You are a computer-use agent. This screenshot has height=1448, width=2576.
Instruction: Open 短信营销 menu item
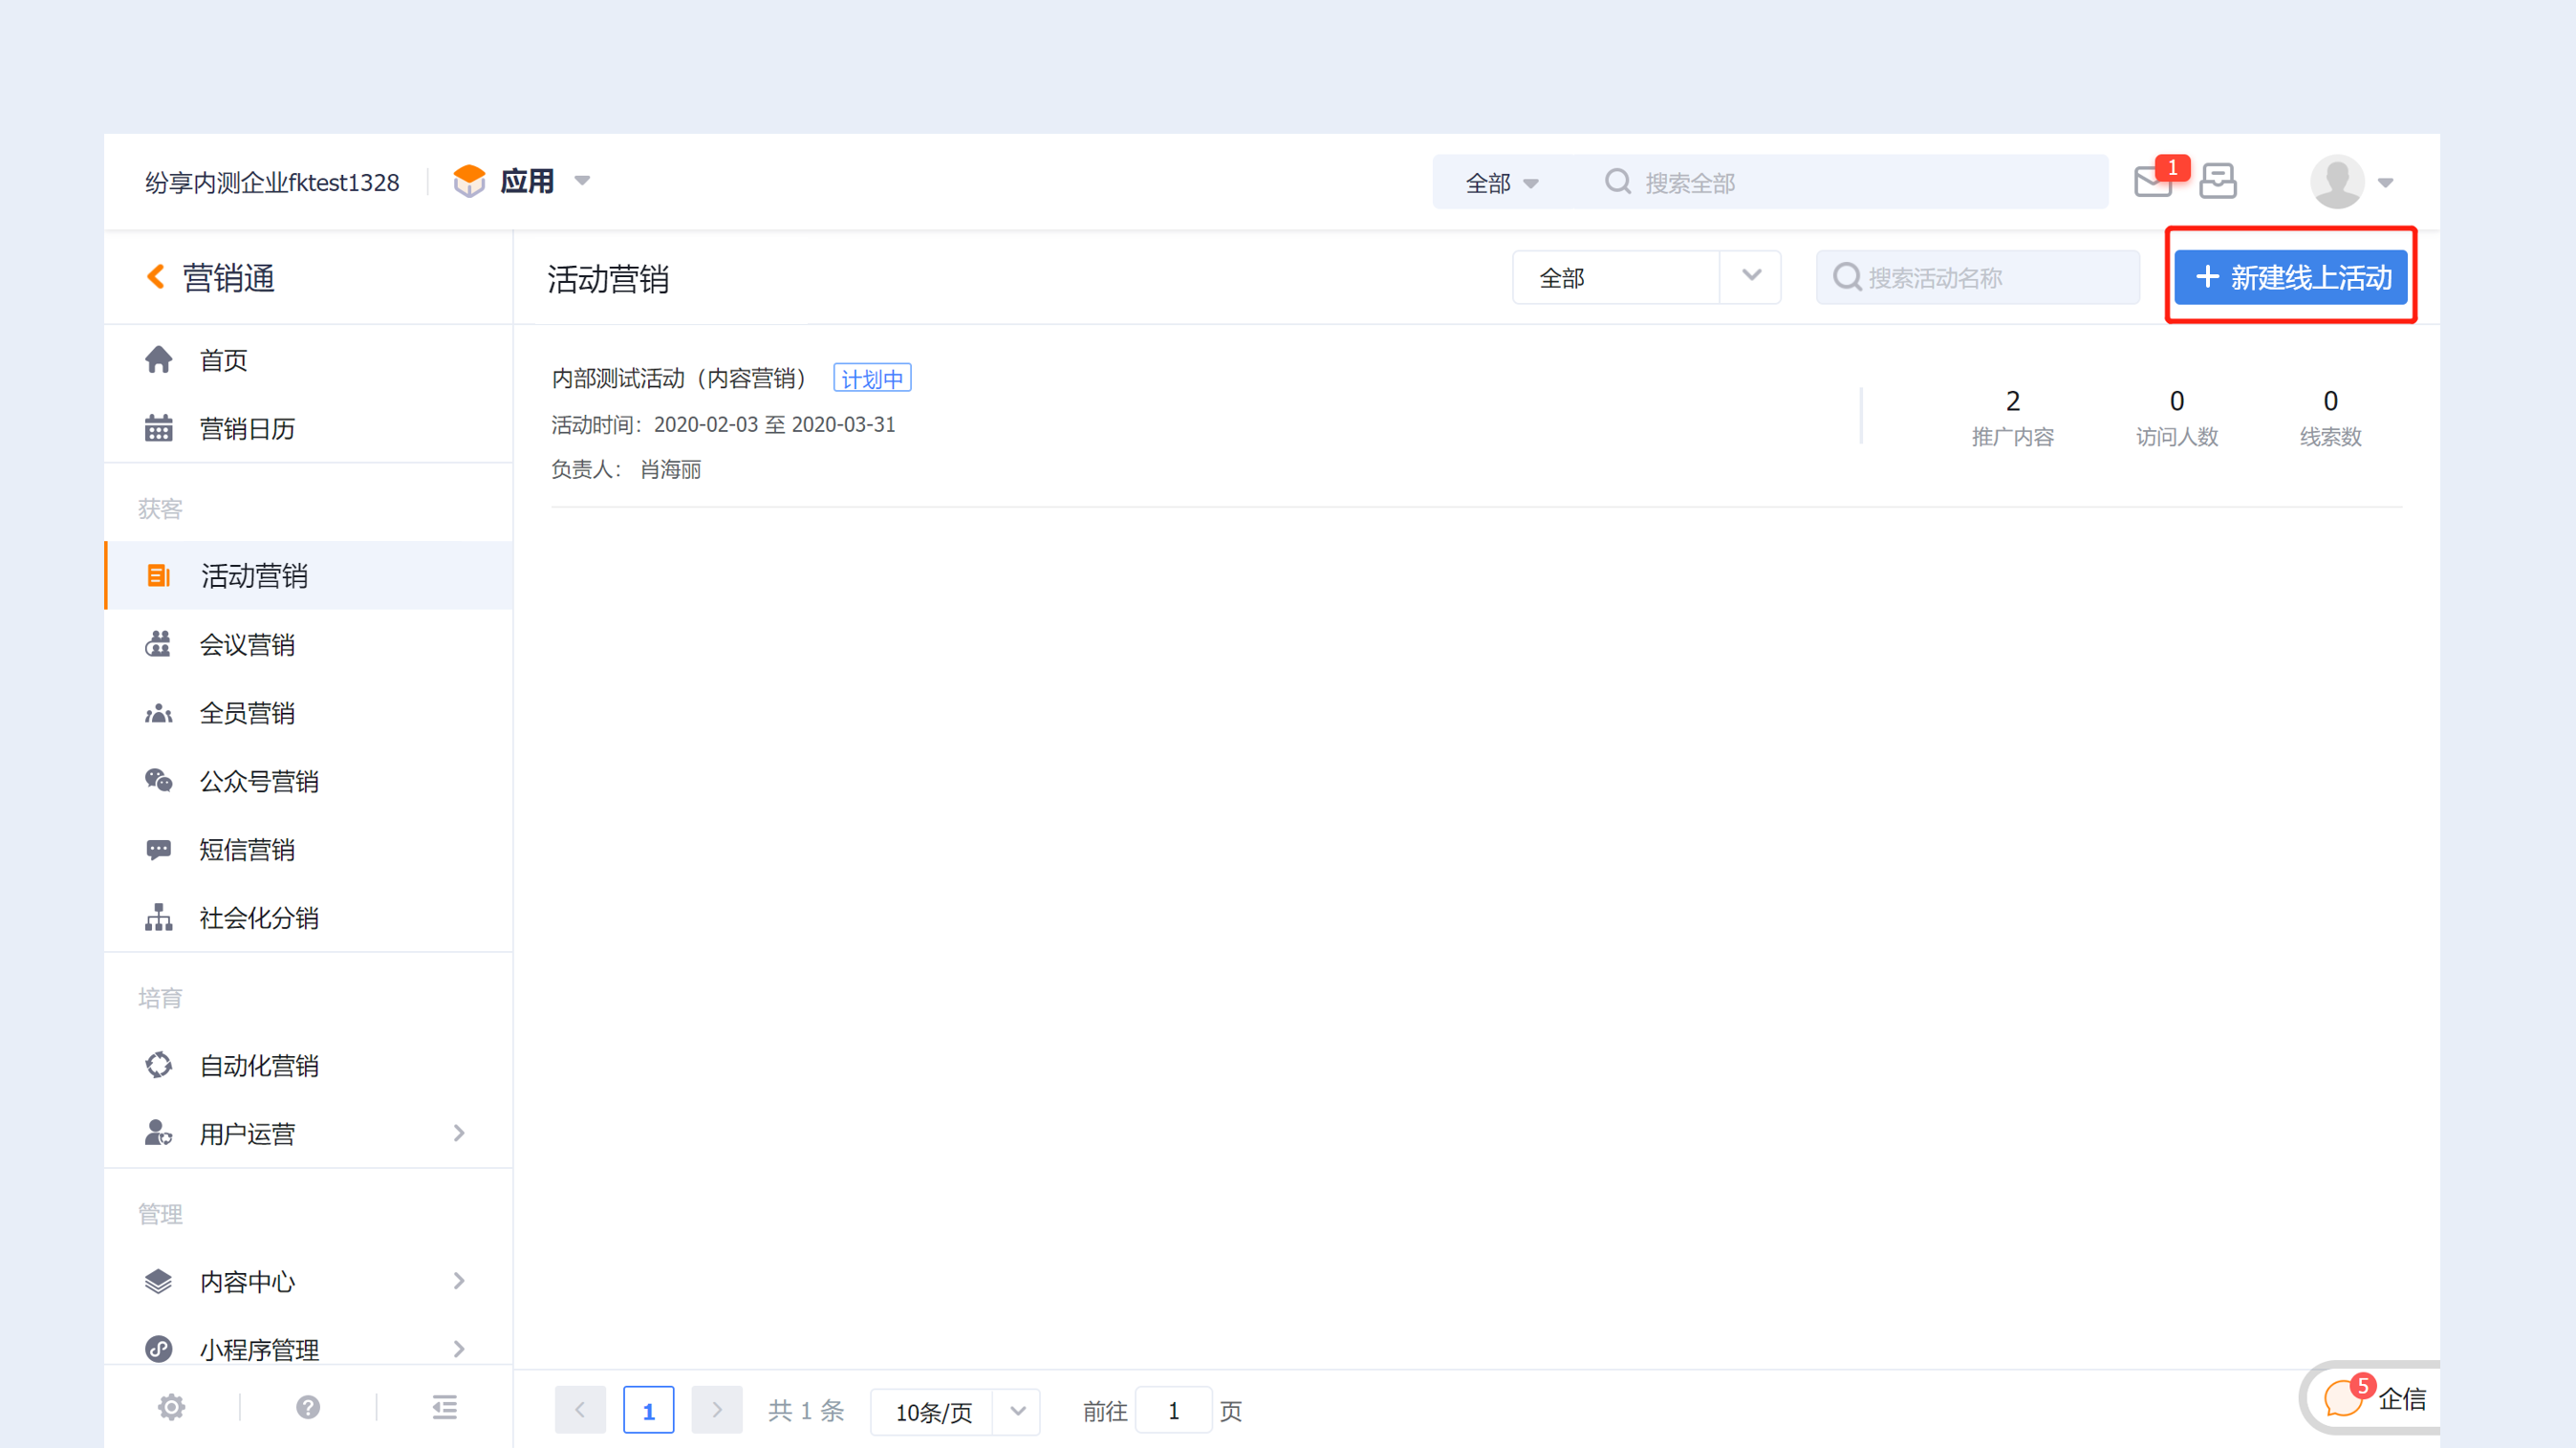click(x=308, y=850)
